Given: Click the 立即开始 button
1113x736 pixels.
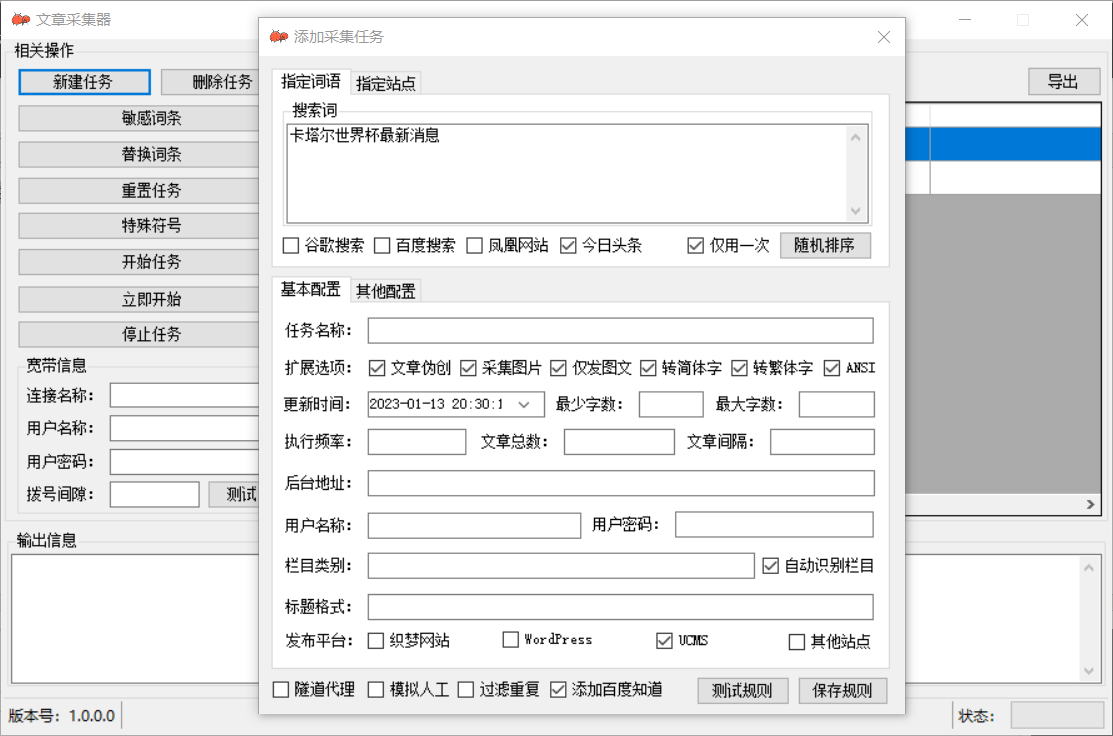Looking at the screenshot, I should (139, 299).
